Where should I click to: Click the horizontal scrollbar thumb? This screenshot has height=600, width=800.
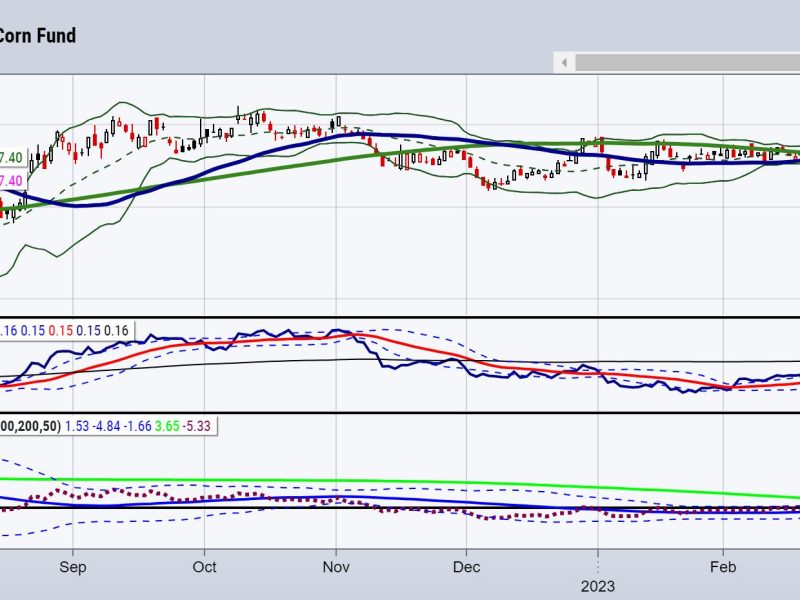tap(688, 62)
